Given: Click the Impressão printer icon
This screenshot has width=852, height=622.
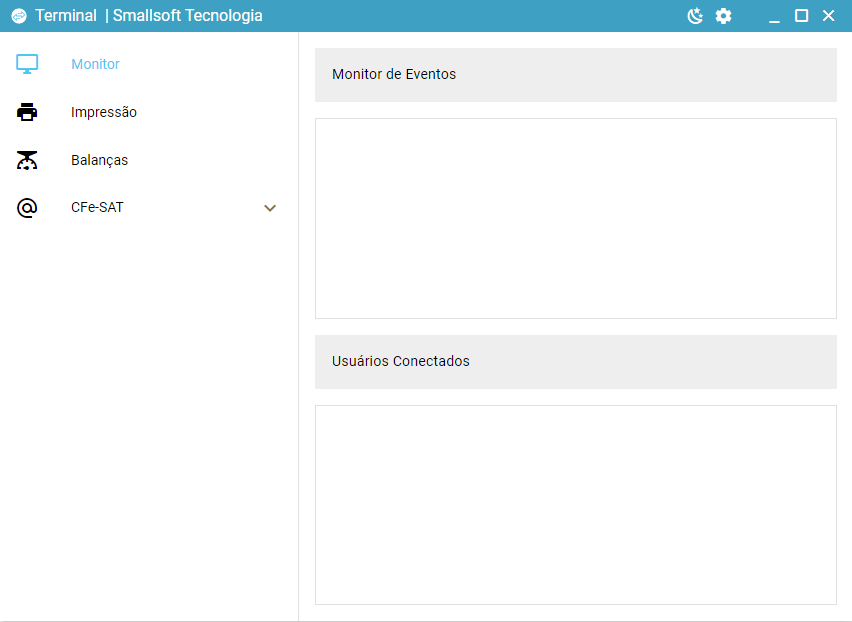Looking at the screenshot, I should tap(27, 112).
